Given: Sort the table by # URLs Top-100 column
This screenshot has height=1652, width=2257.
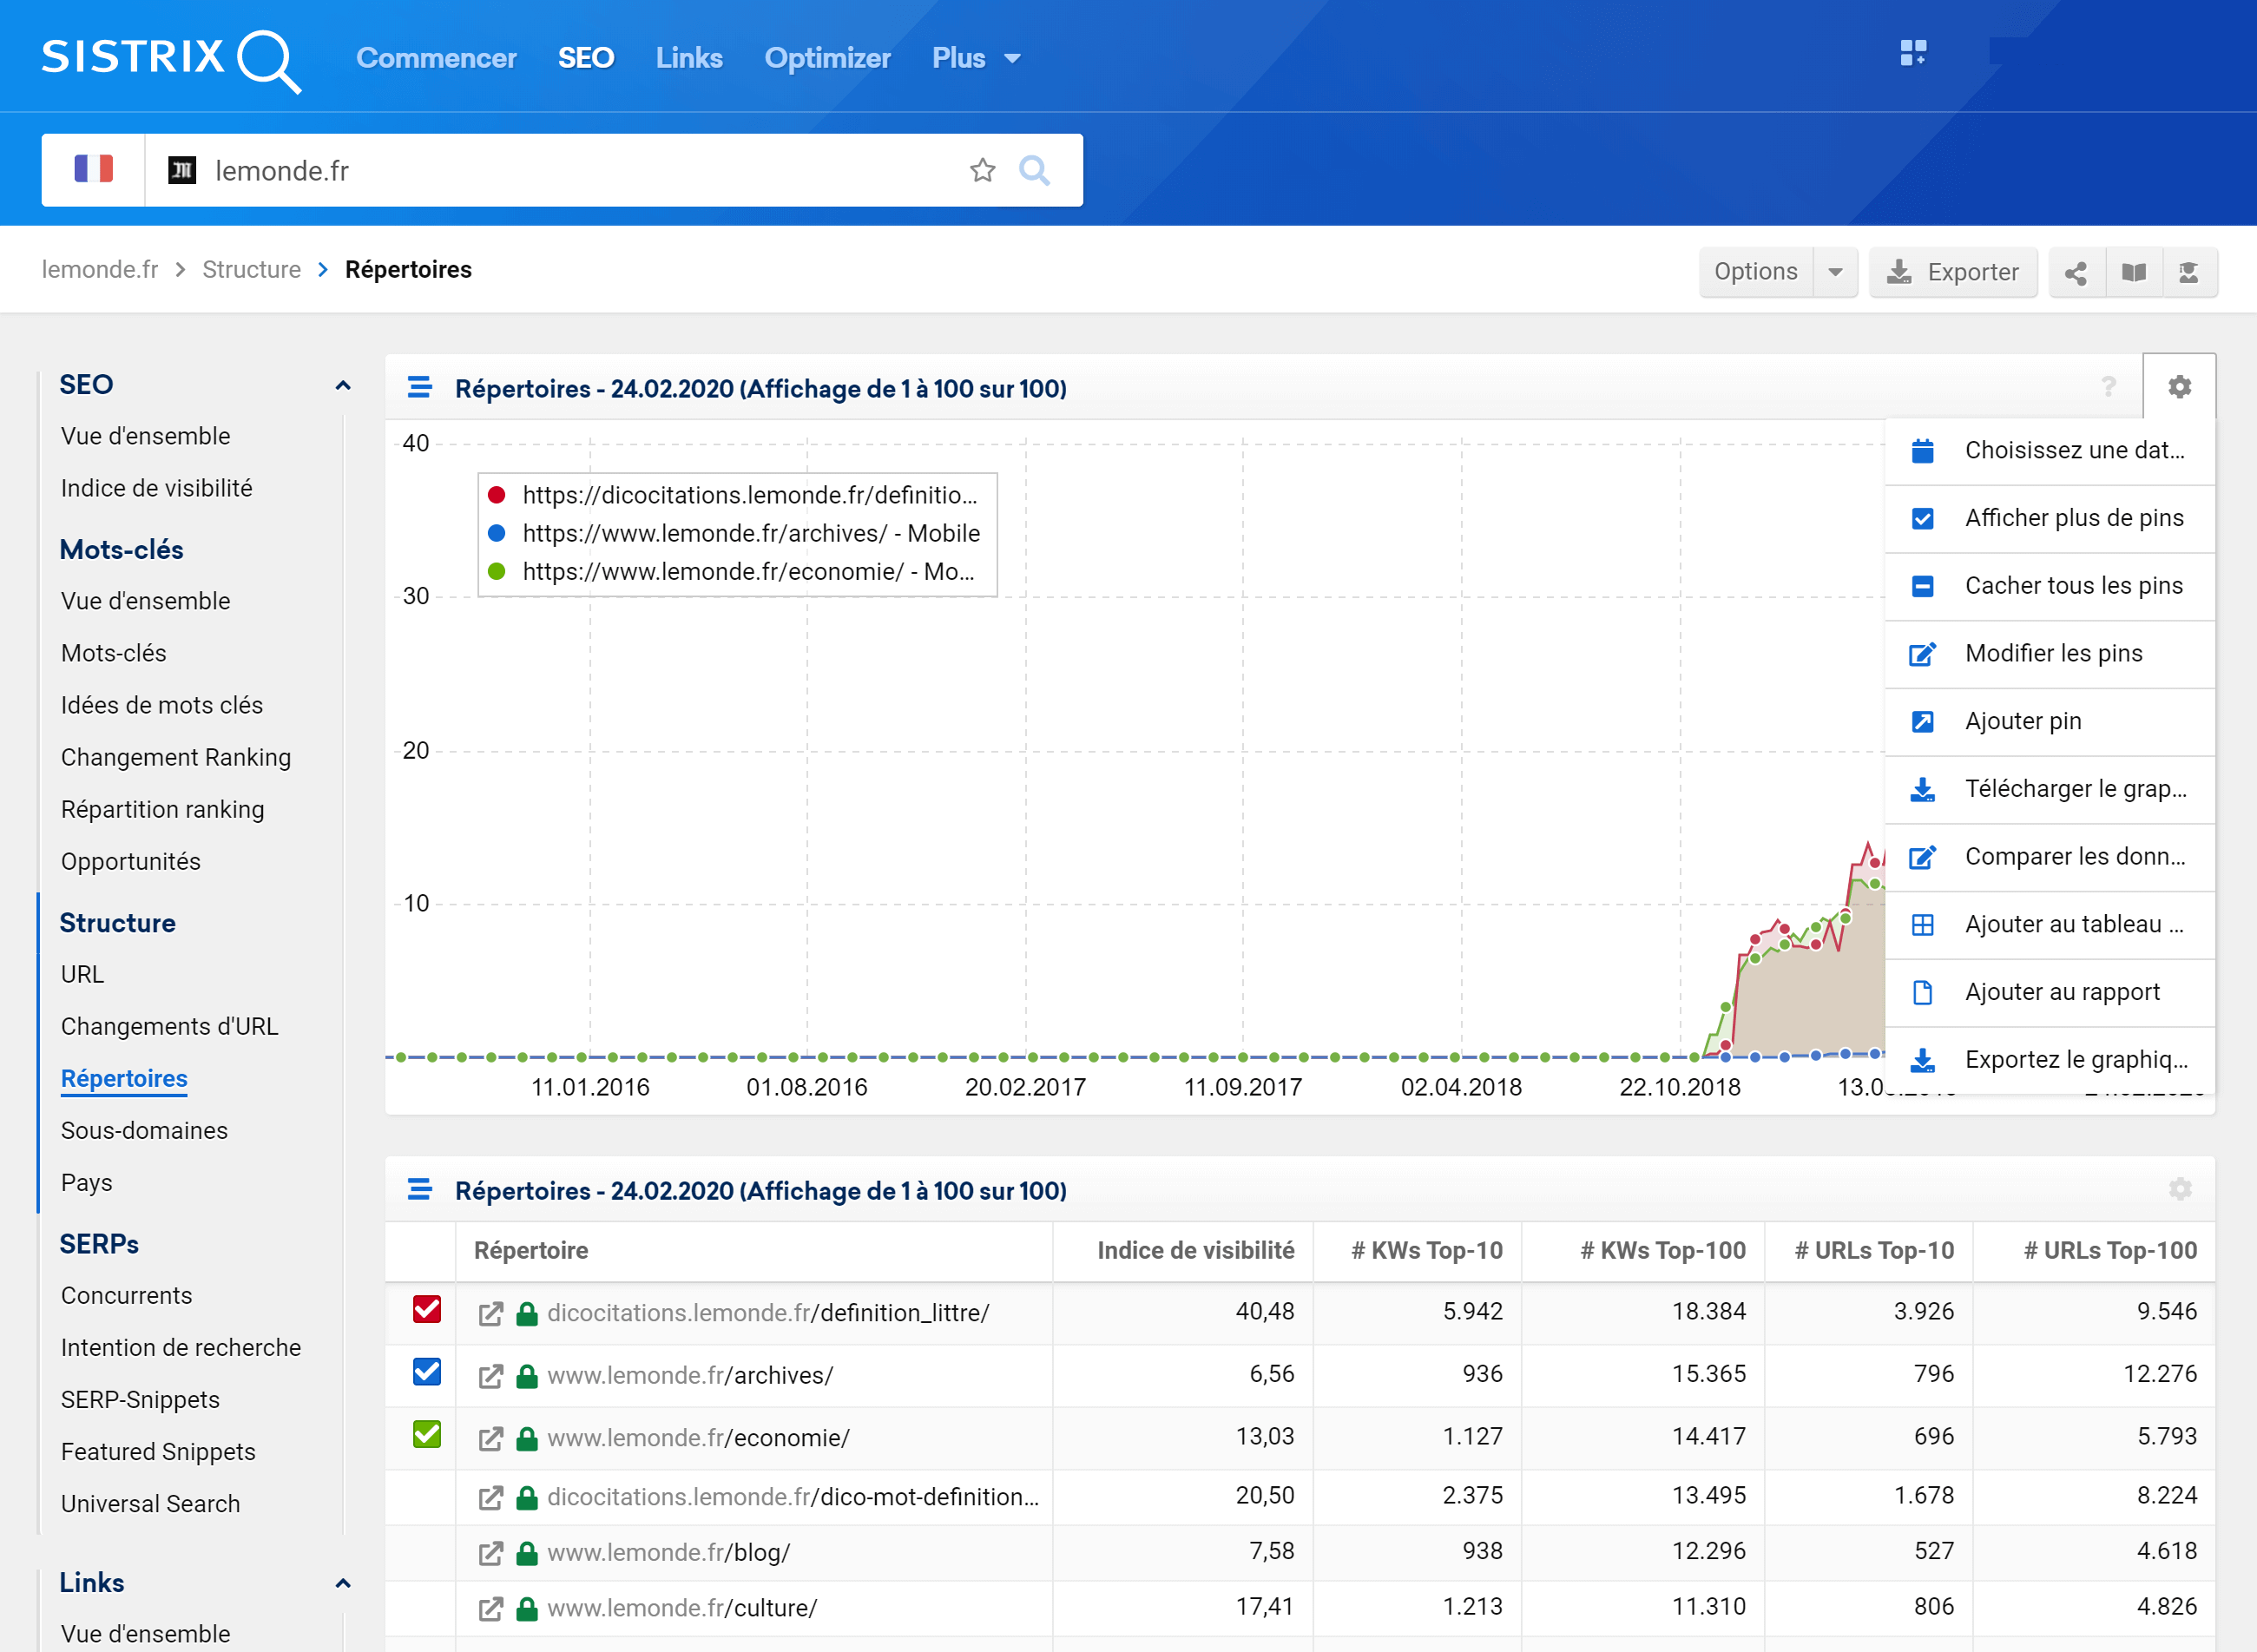Looking at the screenshot, I should point(2110,1250).
